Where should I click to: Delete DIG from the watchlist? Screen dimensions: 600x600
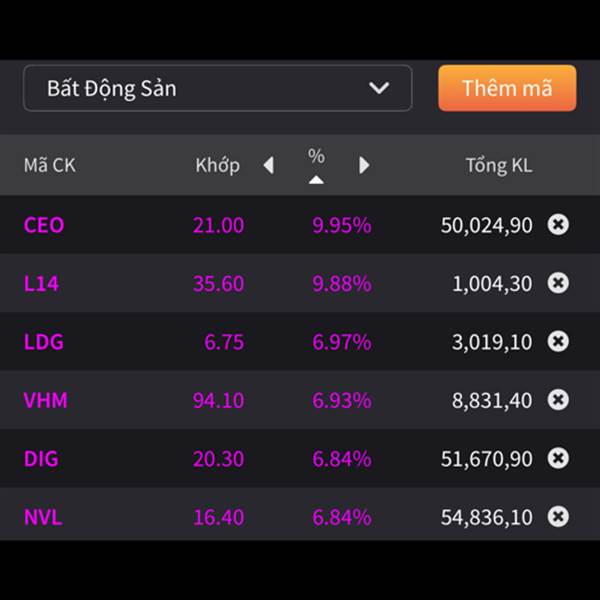pos(558,458)
